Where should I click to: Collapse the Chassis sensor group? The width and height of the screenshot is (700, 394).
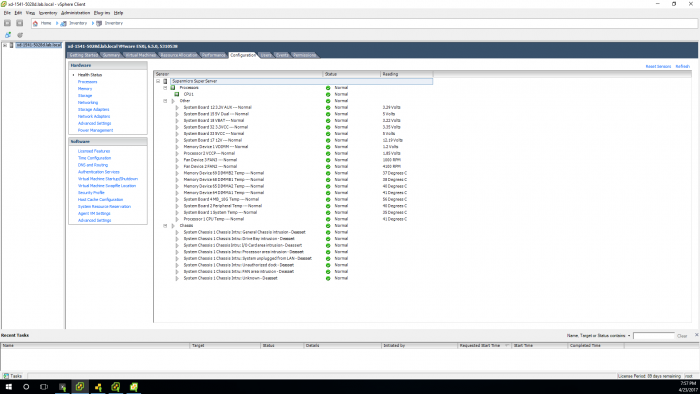165,226
